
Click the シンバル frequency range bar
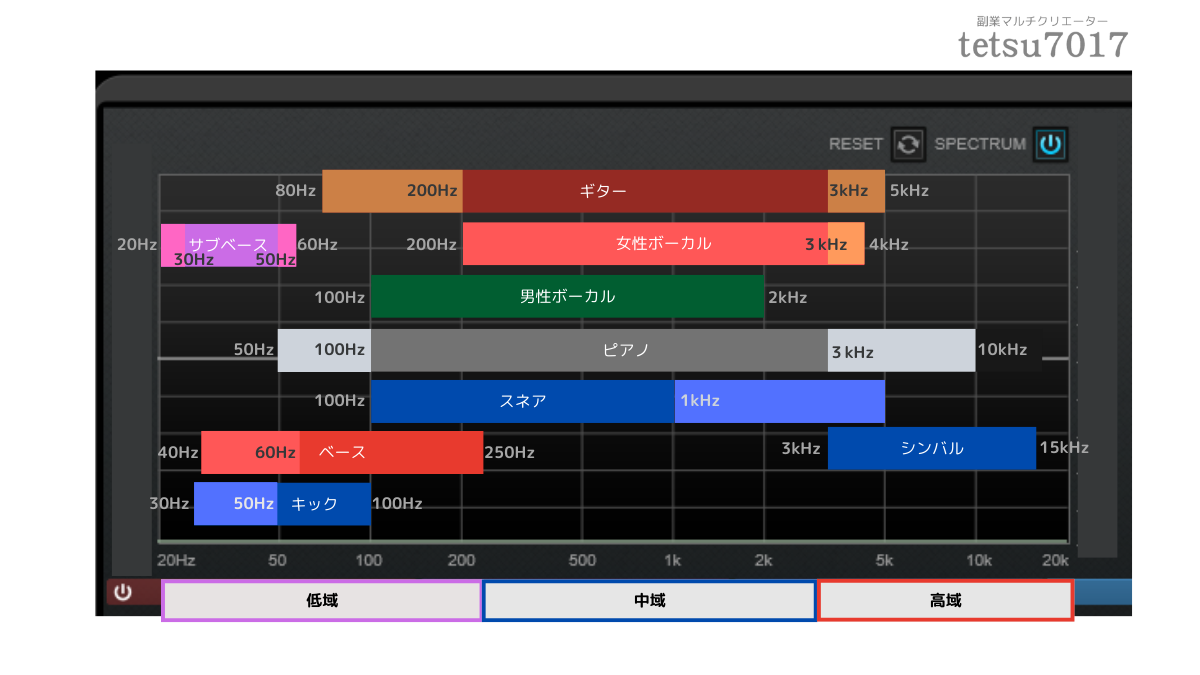pyautogui.click(x=931, y=448)
